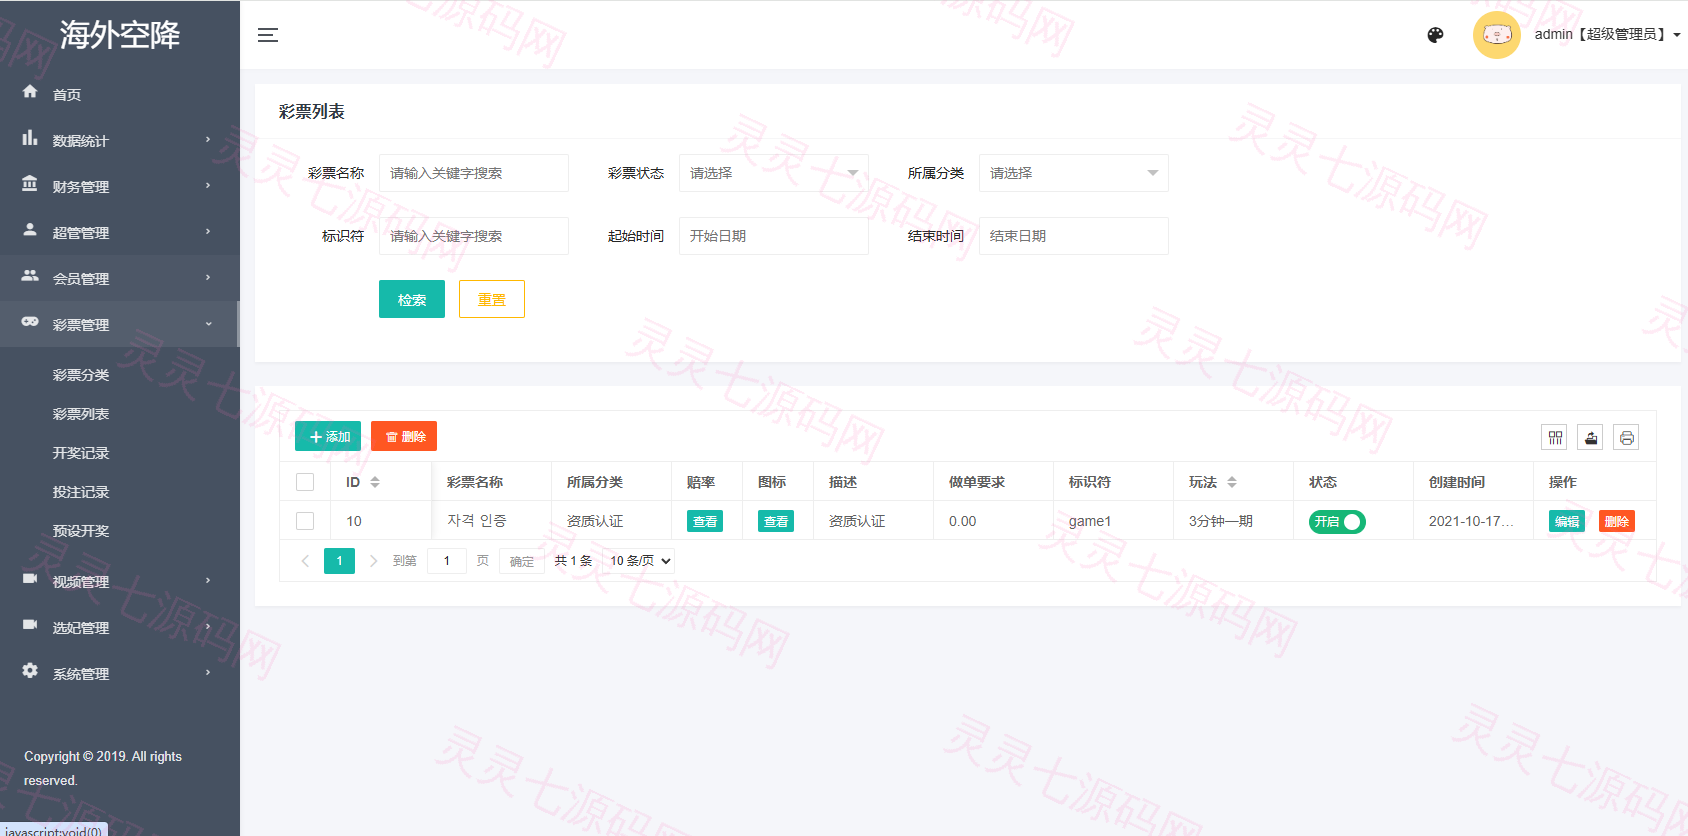Screen dimensions: 1688x836
Task: Open the 10 条/页 page size dropdown
Action: point(640,561)
